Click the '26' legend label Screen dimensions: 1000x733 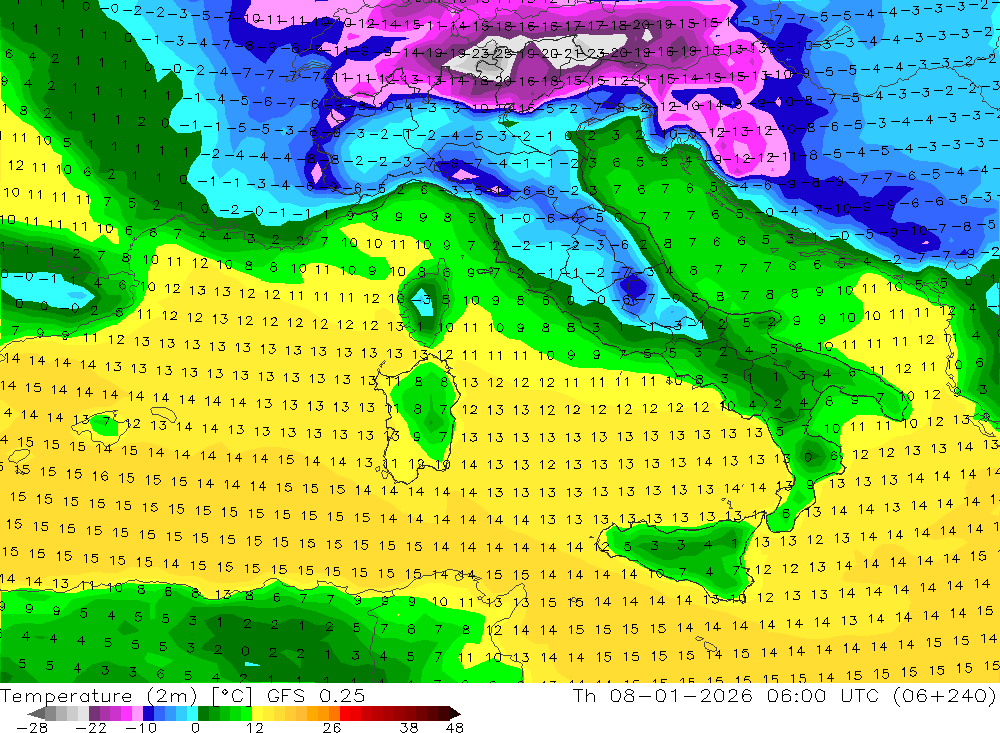coord(332,727)
